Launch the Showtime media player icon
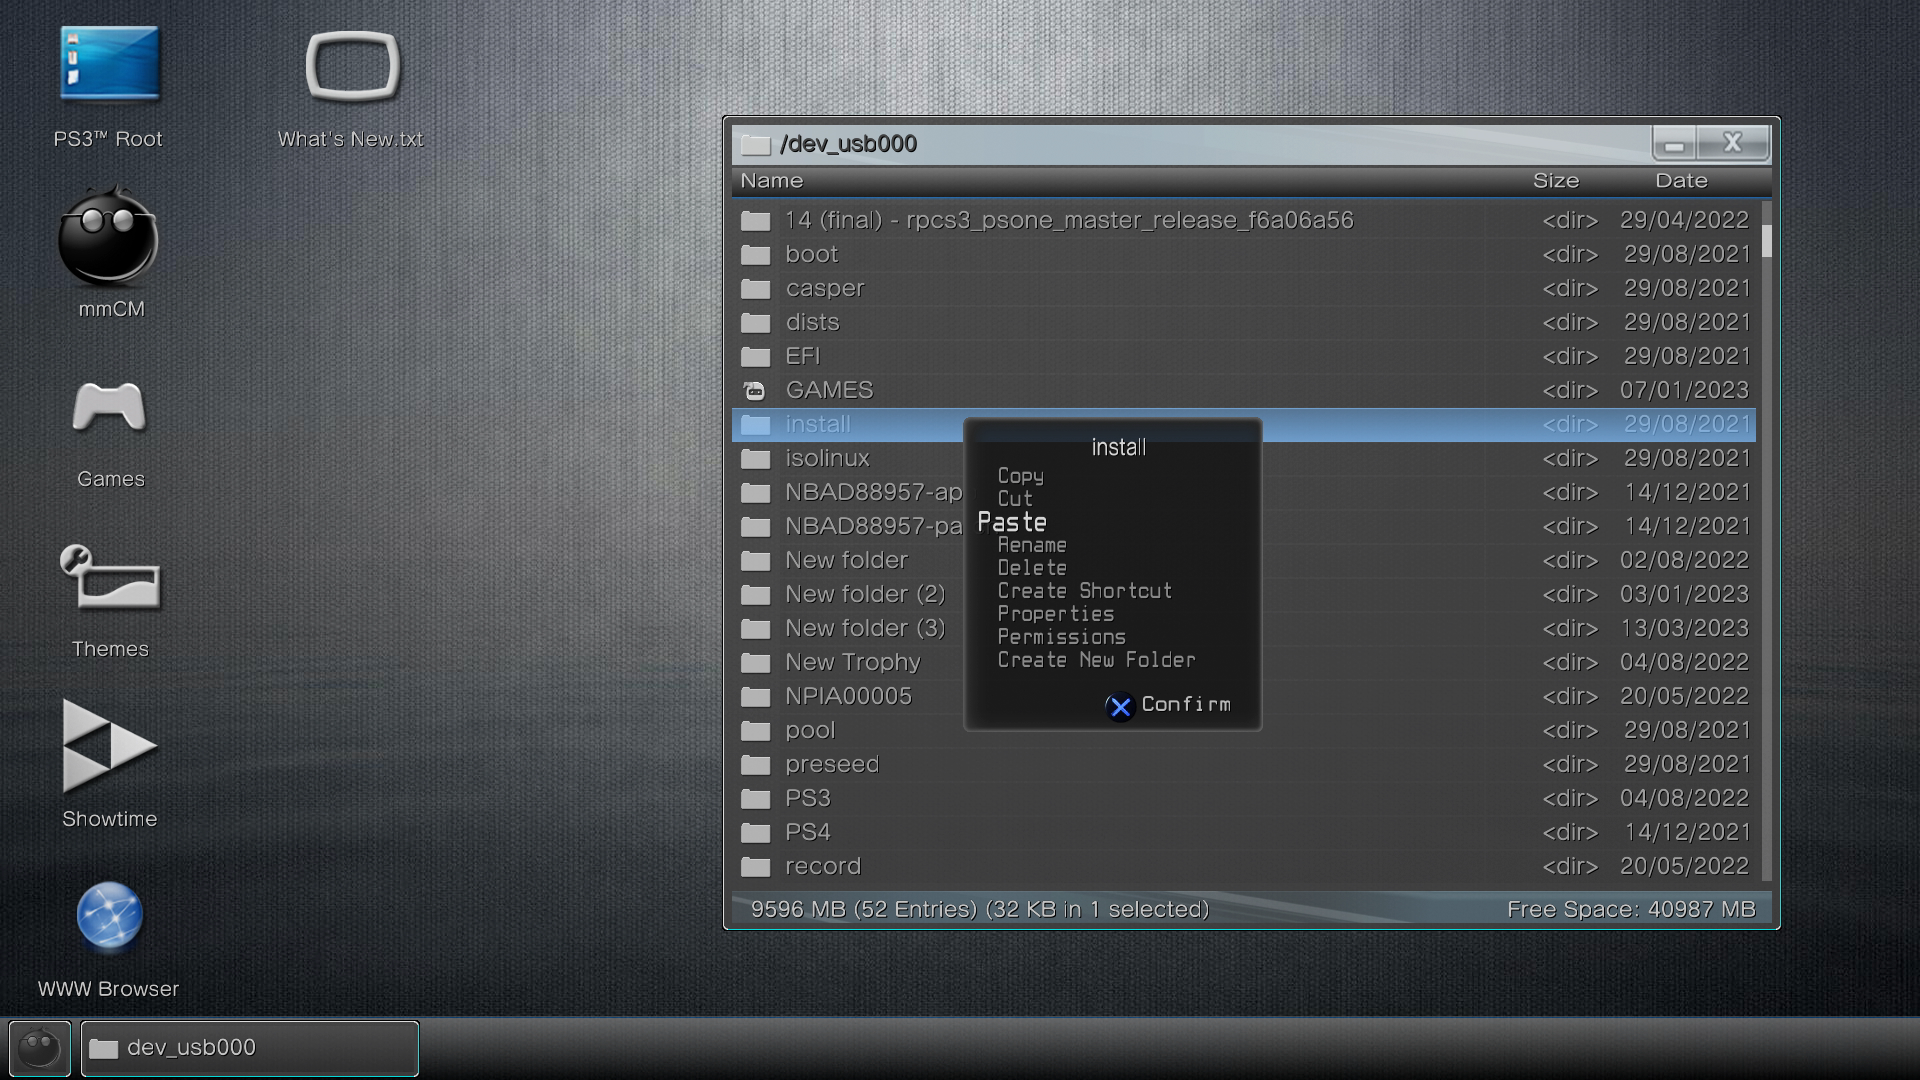The image size is (1920, 1080). 109,746
